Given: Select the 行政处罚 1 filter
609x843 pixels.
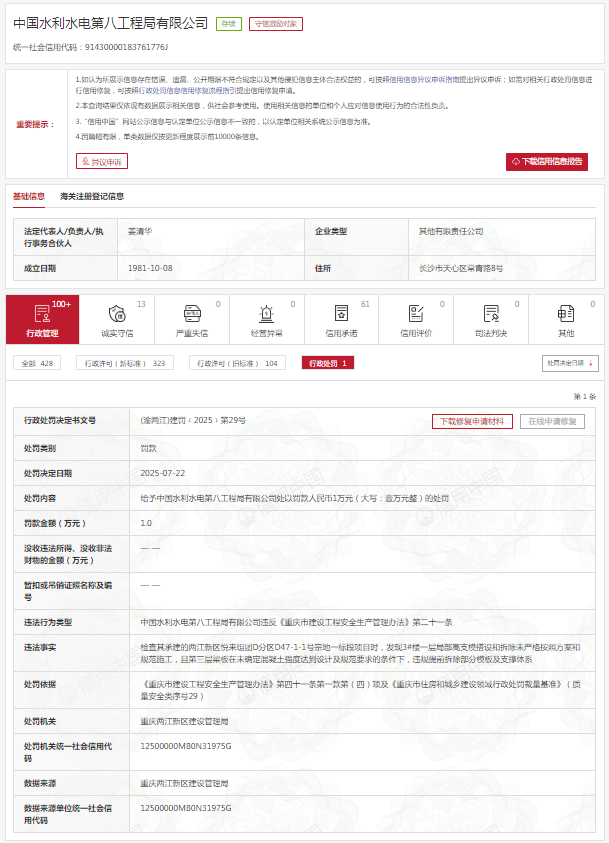Looking at the screenshot, I should coord(328,363).
